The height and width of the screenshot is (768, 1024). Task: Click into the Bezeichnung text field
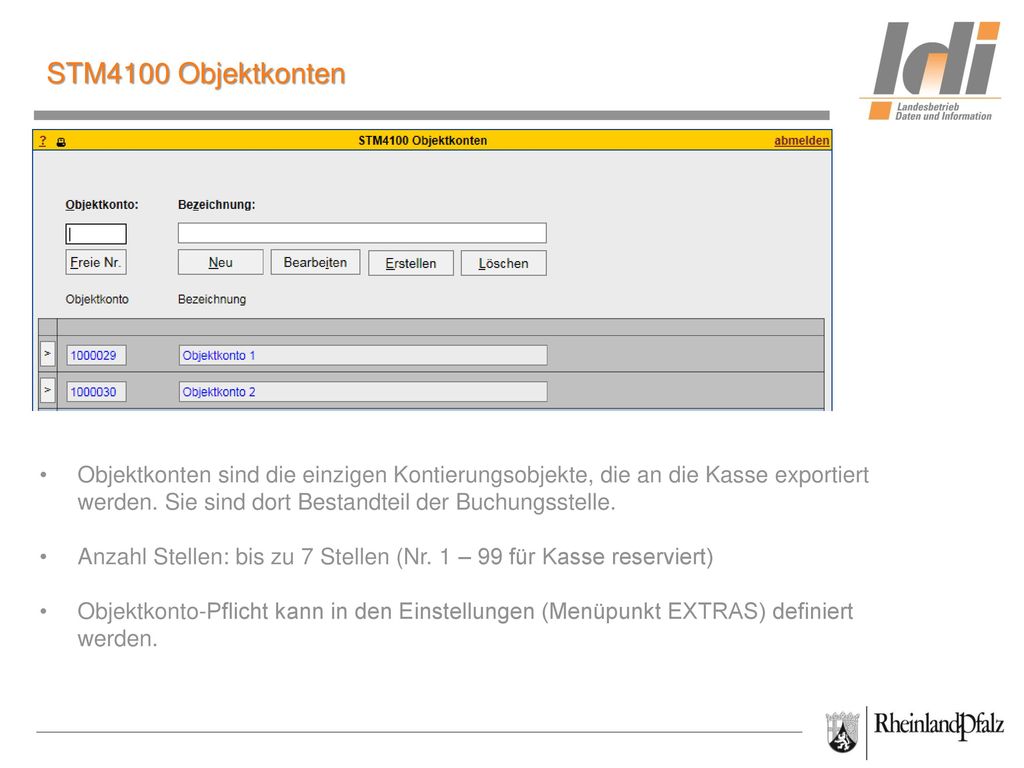pyautogui.click(x=362, y=232)
